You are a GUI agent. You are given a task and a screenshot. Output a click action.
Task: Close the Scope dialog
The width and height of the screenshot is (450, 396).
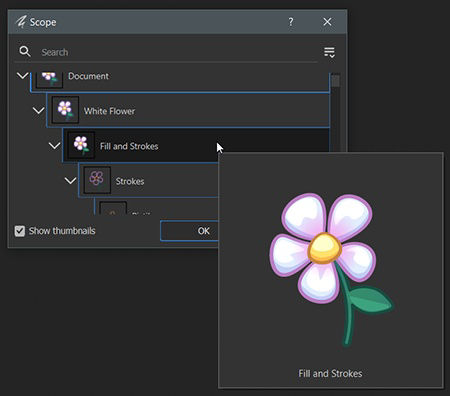[327, 22]
